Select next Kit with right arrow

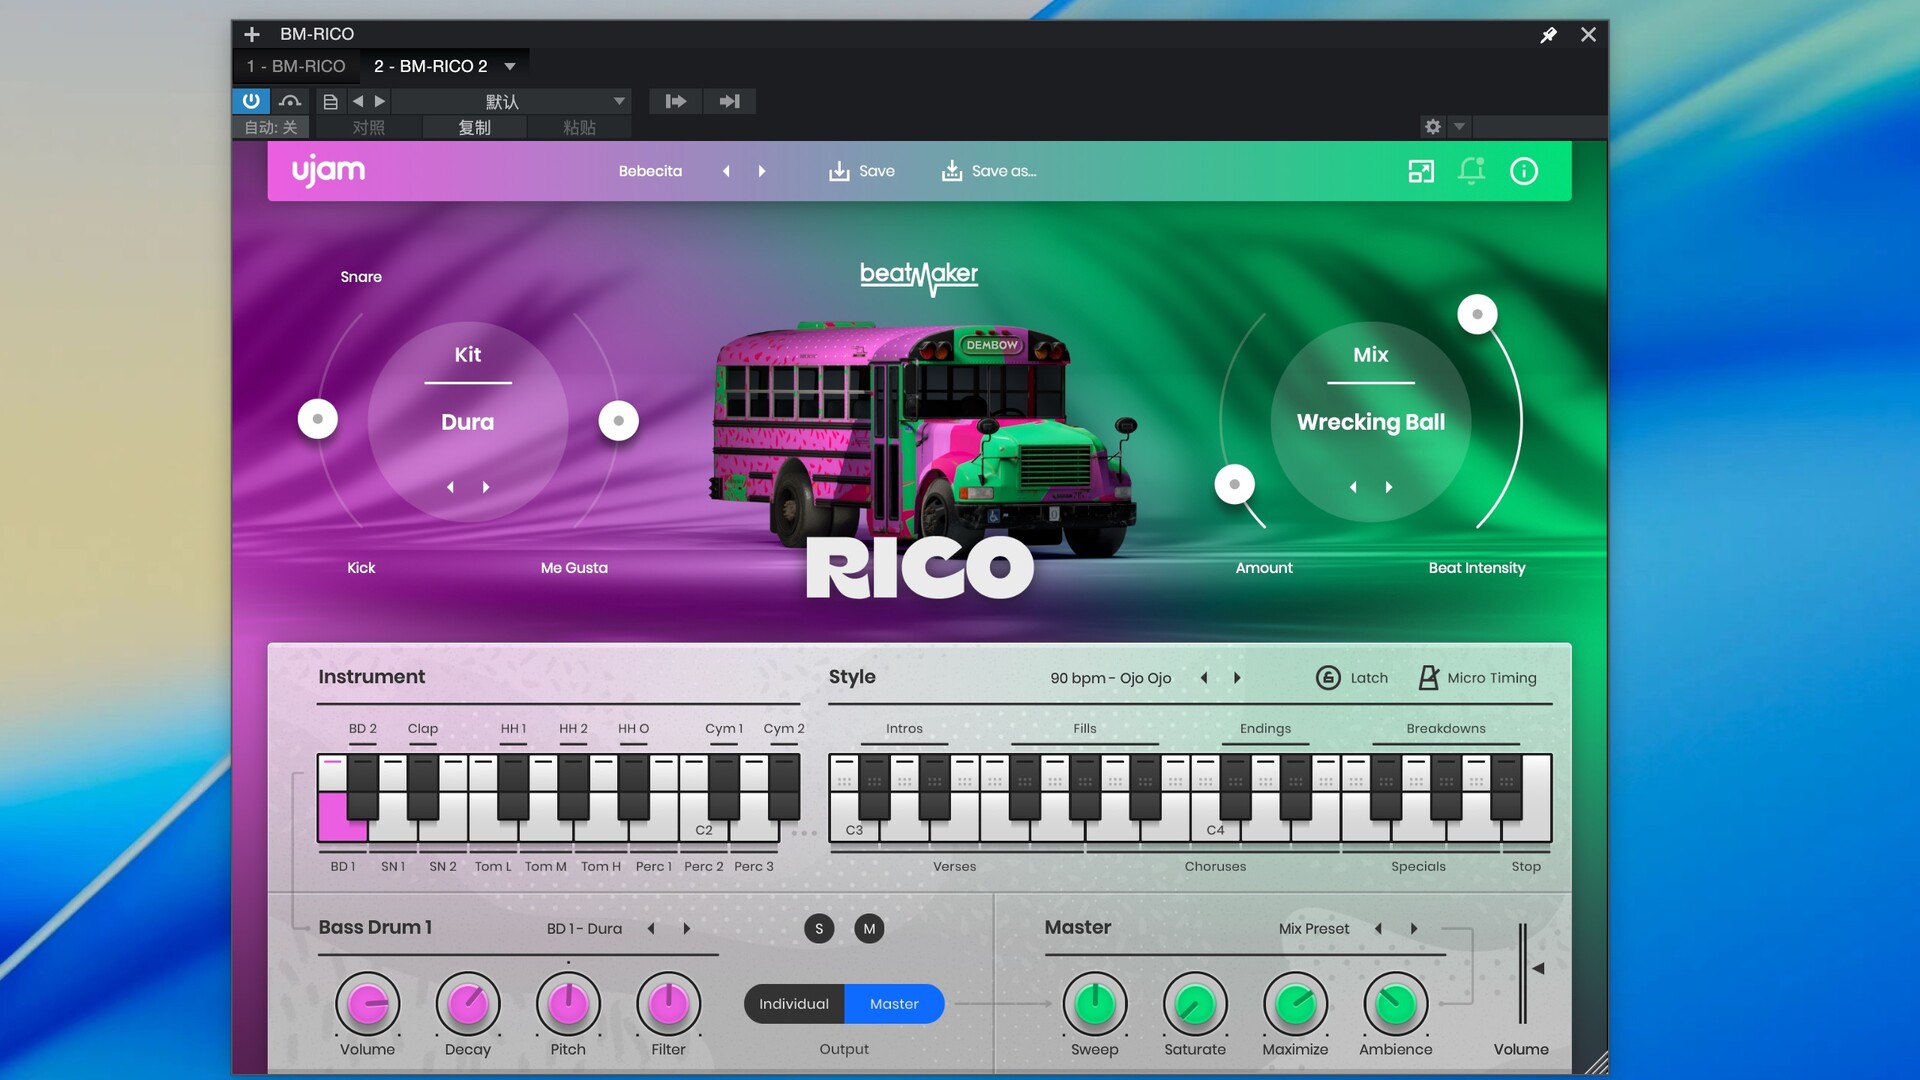pyautogui.click(x=486, y=487)
